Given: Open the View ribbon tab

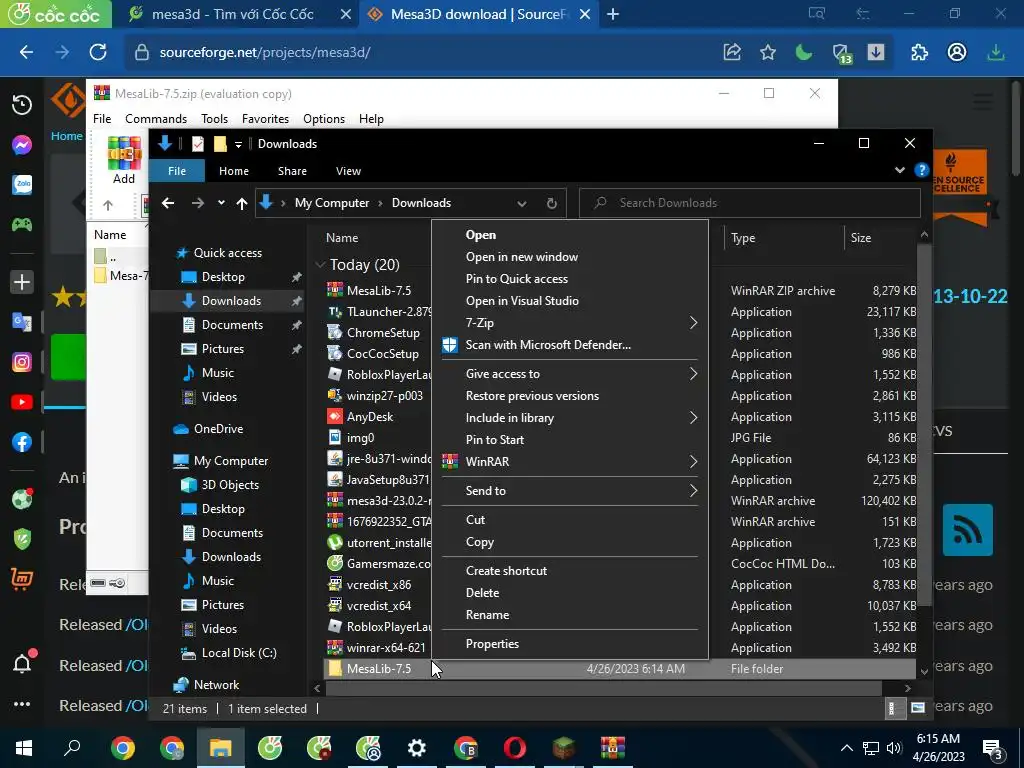Looking at the screenshot, I should (x=348, y=171).
